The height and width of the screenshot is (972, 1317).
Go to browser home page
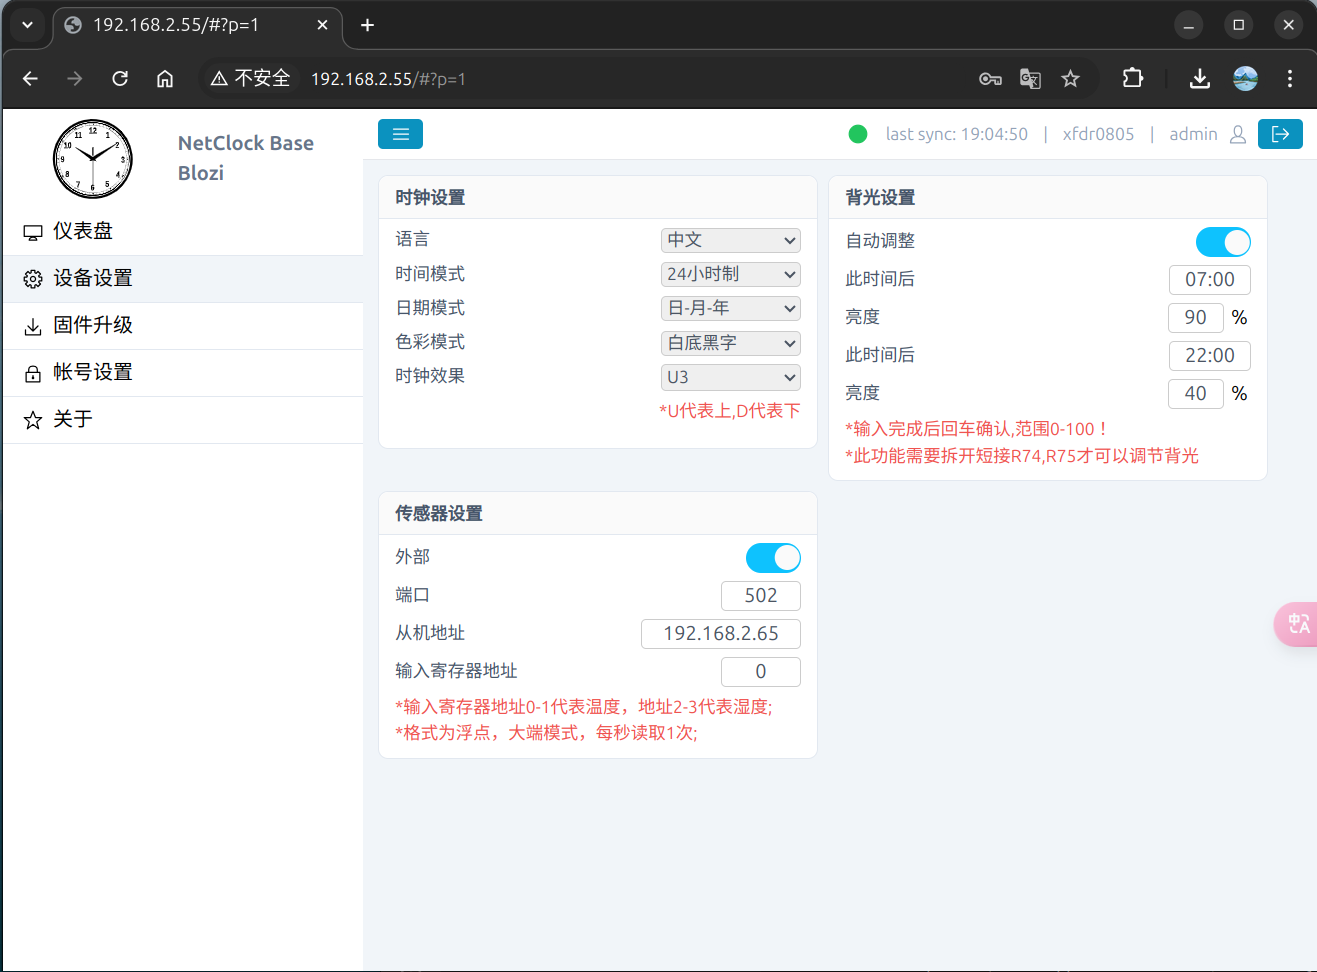pos(165,78)
